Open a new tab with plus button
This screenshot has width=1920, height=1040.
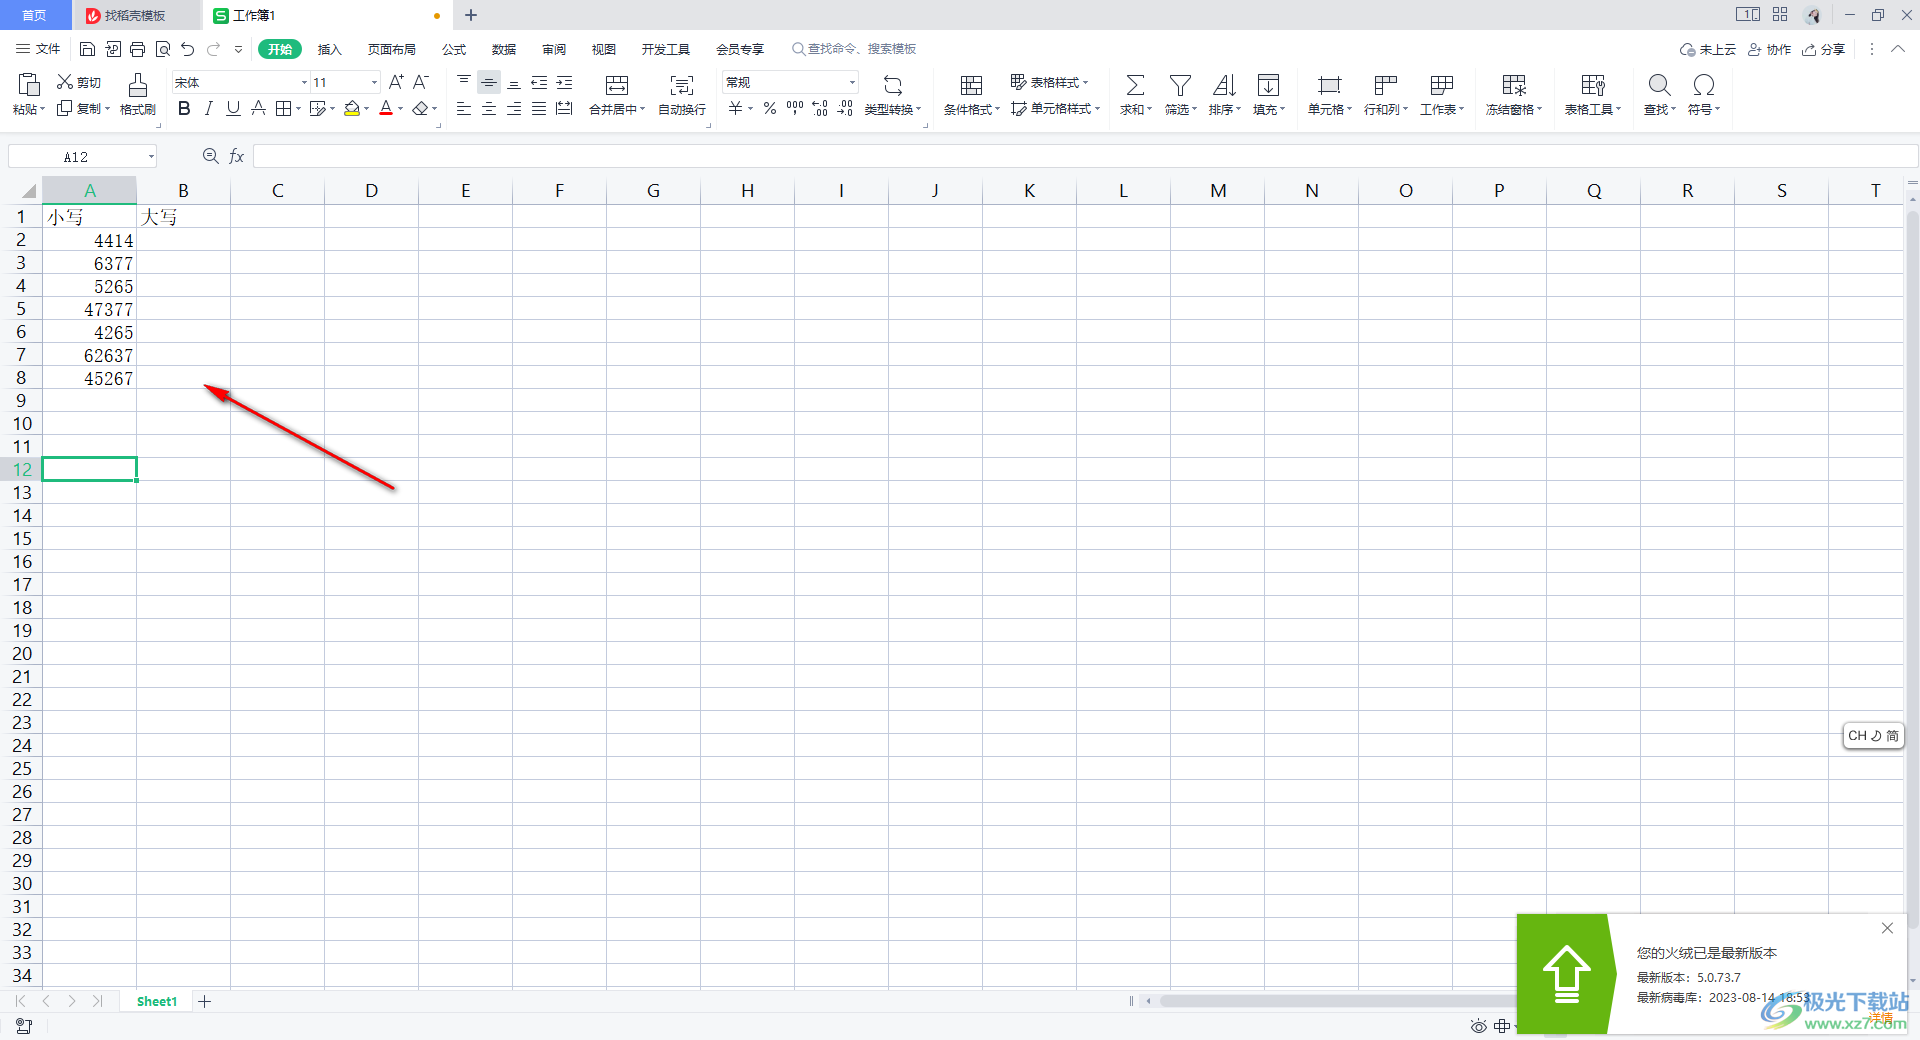click(471, 15)
